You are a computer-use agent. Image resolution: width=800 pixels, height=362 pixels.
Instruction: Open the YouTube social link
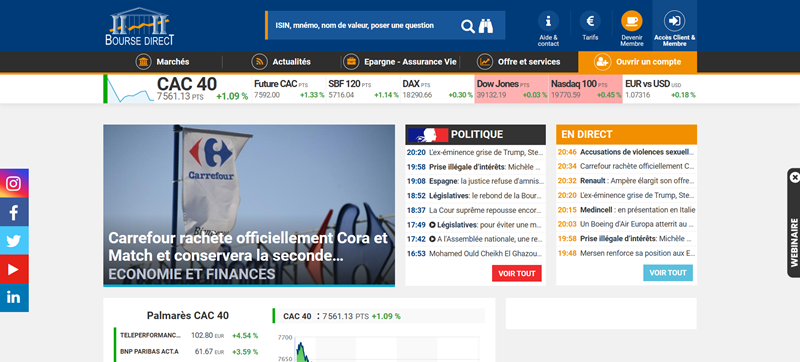pos(14,269)
